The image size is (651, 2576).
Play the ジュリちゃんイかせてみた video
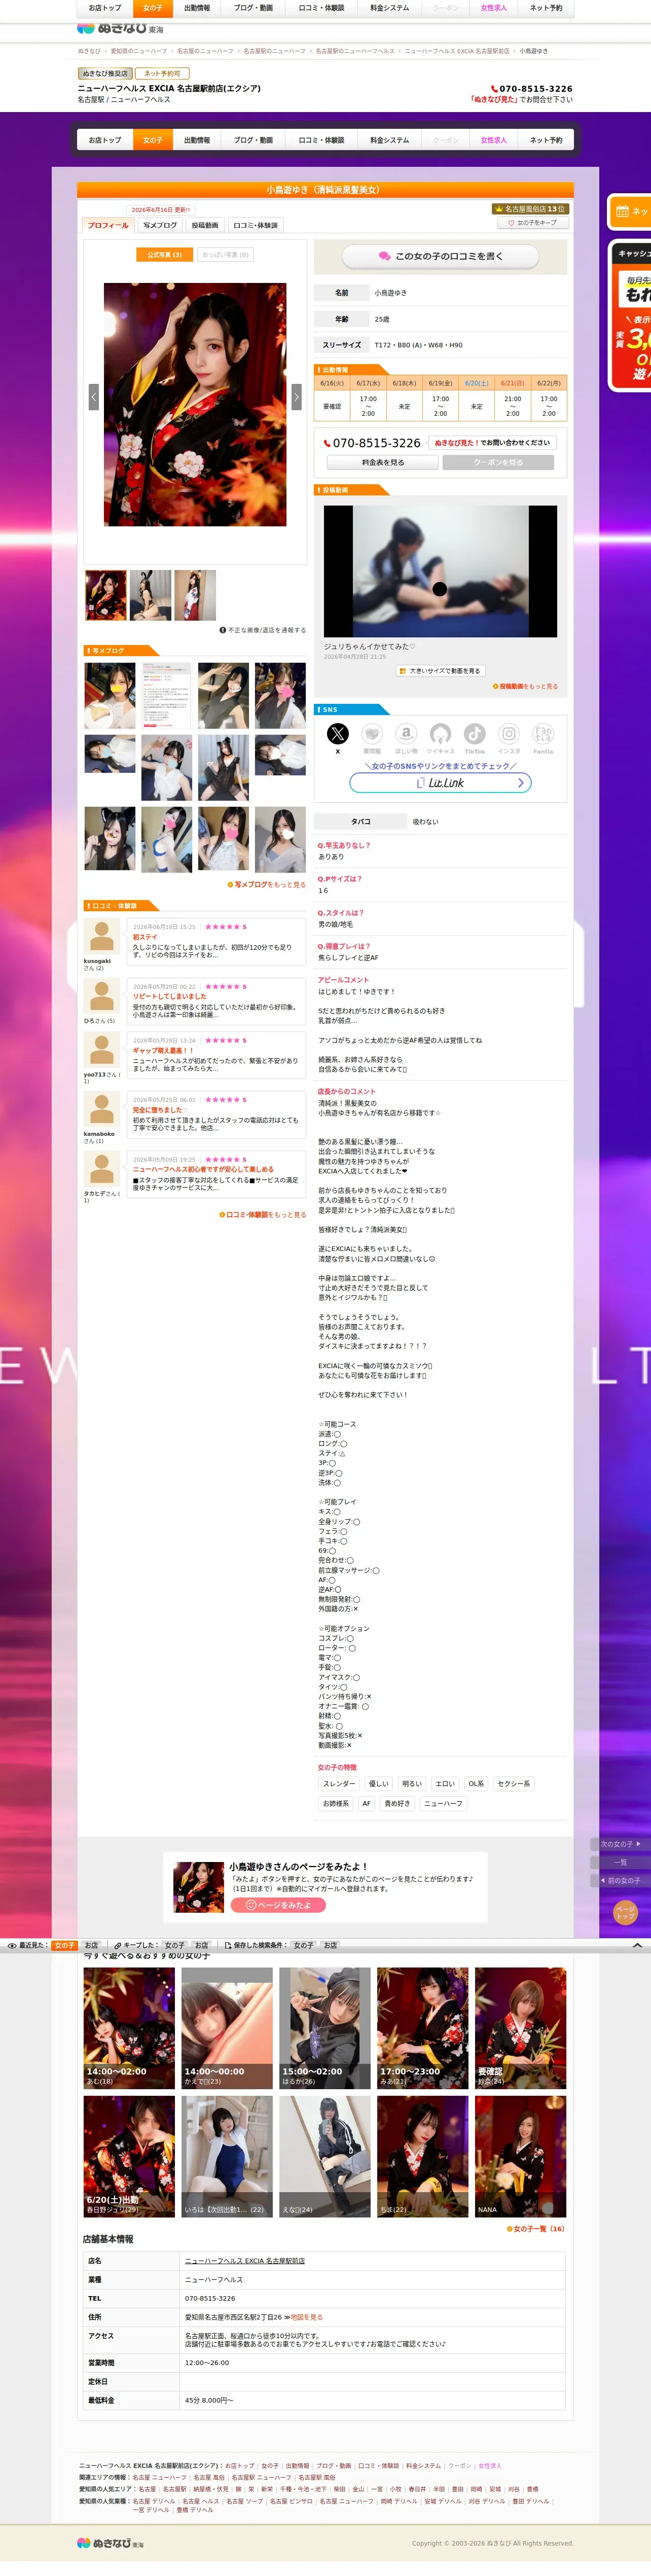click(440, 571)
